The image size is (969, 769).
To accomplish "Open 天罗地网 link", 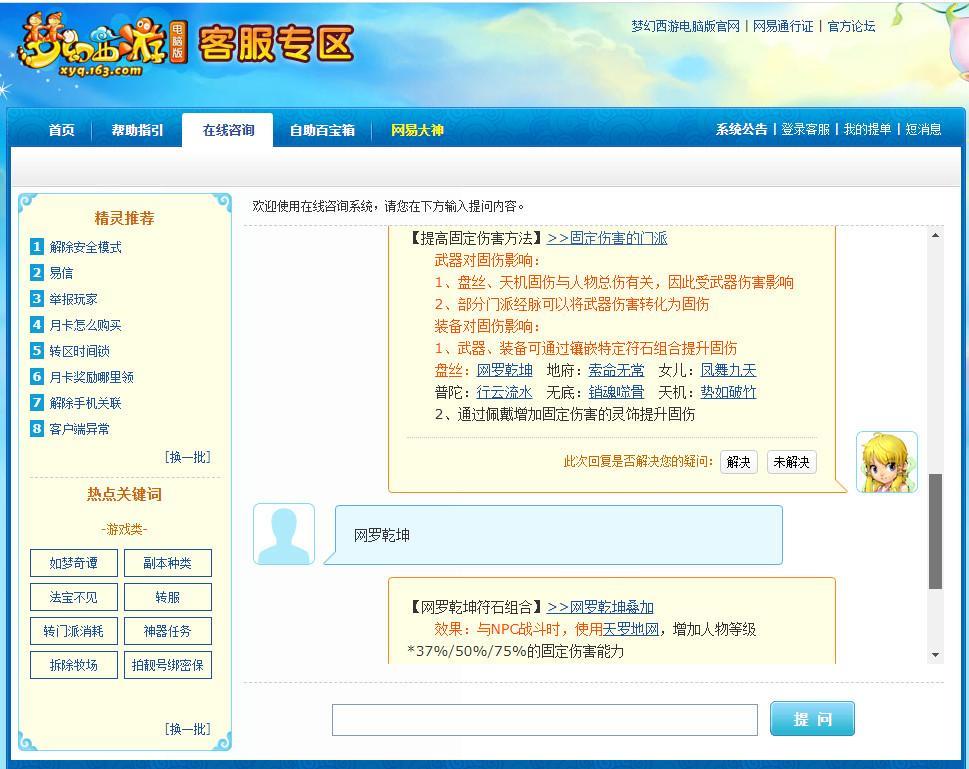I will (631, 629).
